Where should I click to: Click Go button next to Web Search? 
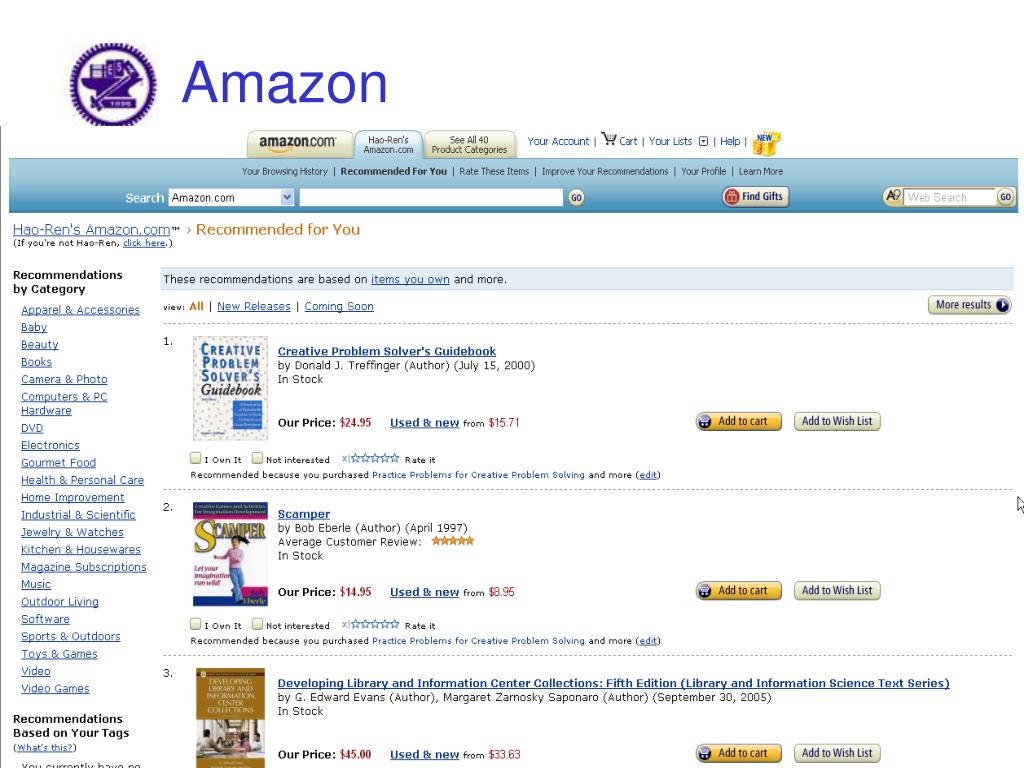(x=1005, y=197)
